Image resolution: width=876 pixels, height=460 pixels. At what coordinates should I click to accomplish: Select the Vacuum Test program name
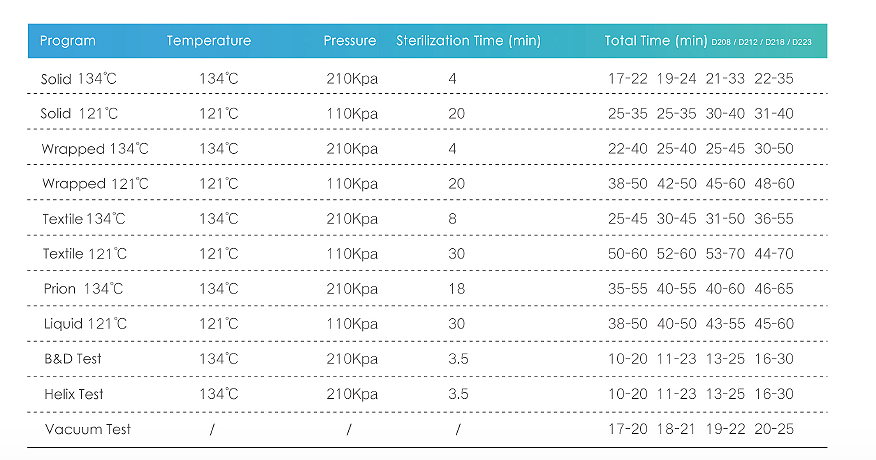[88, 429]
